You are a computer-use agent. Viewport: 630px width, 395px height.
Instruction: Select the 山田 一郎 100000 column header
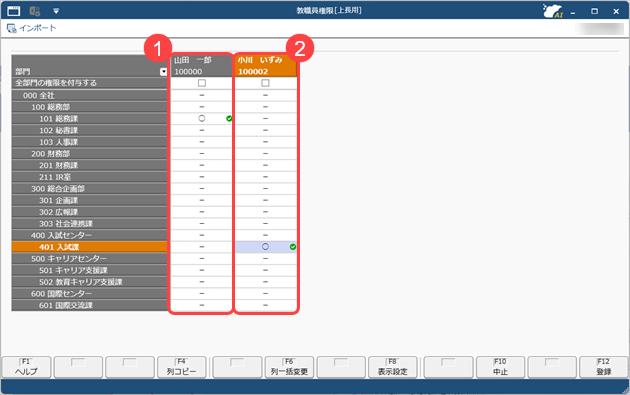(x=202, y=66)
